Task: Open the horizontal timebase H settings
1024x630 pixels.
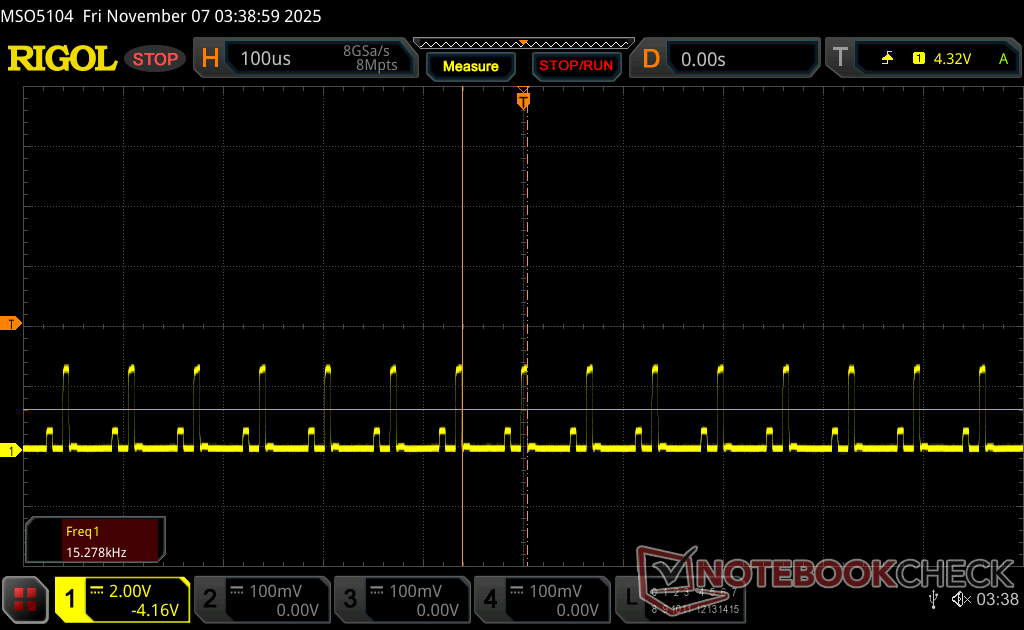Action: (x=211, y=59)
